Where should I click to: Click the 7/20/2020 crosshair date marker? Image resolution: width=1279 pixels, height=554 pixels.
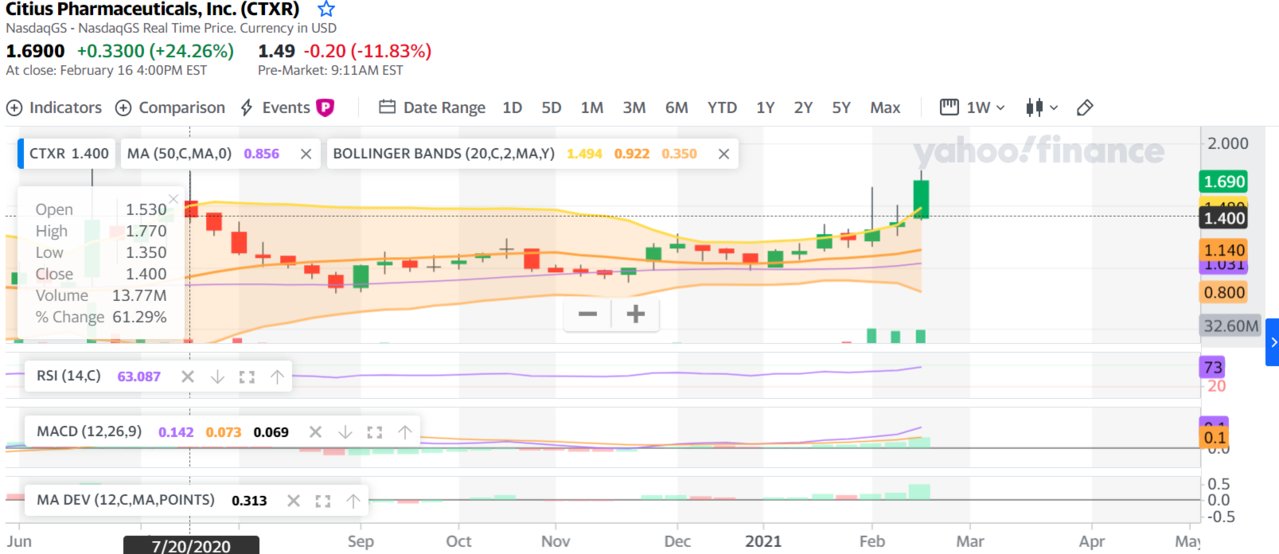(191, 545)
